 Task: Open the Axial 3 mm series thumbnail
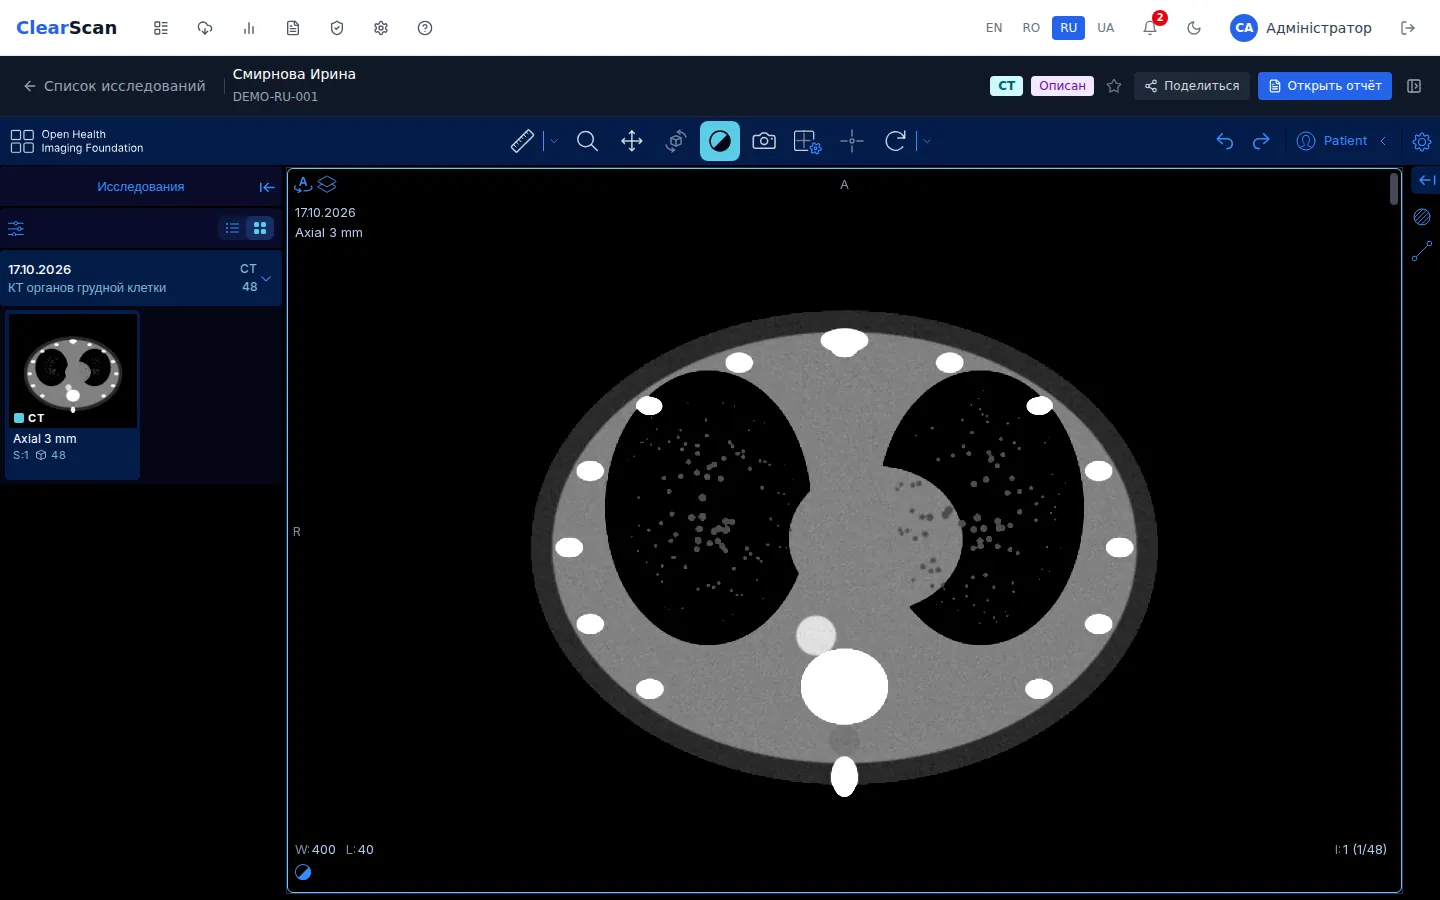coord(73,396)
